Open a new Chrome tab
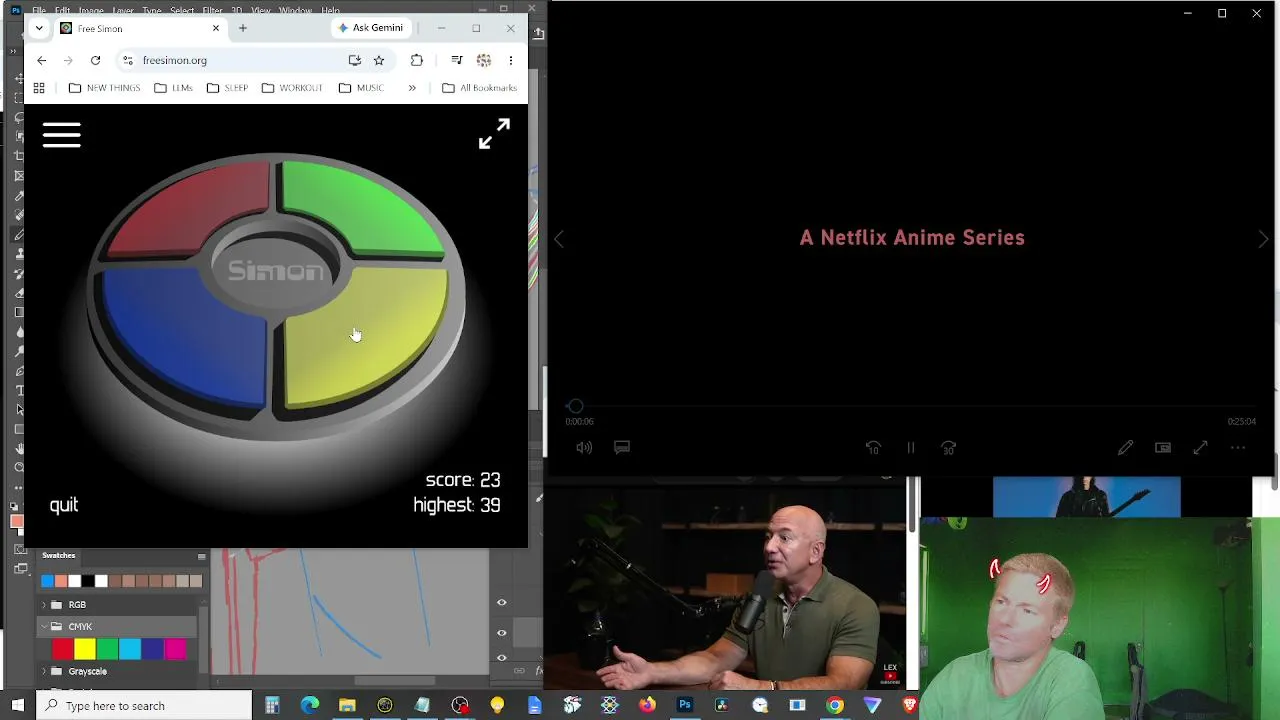Screen dimensions: 1280x720 point(242,28)
